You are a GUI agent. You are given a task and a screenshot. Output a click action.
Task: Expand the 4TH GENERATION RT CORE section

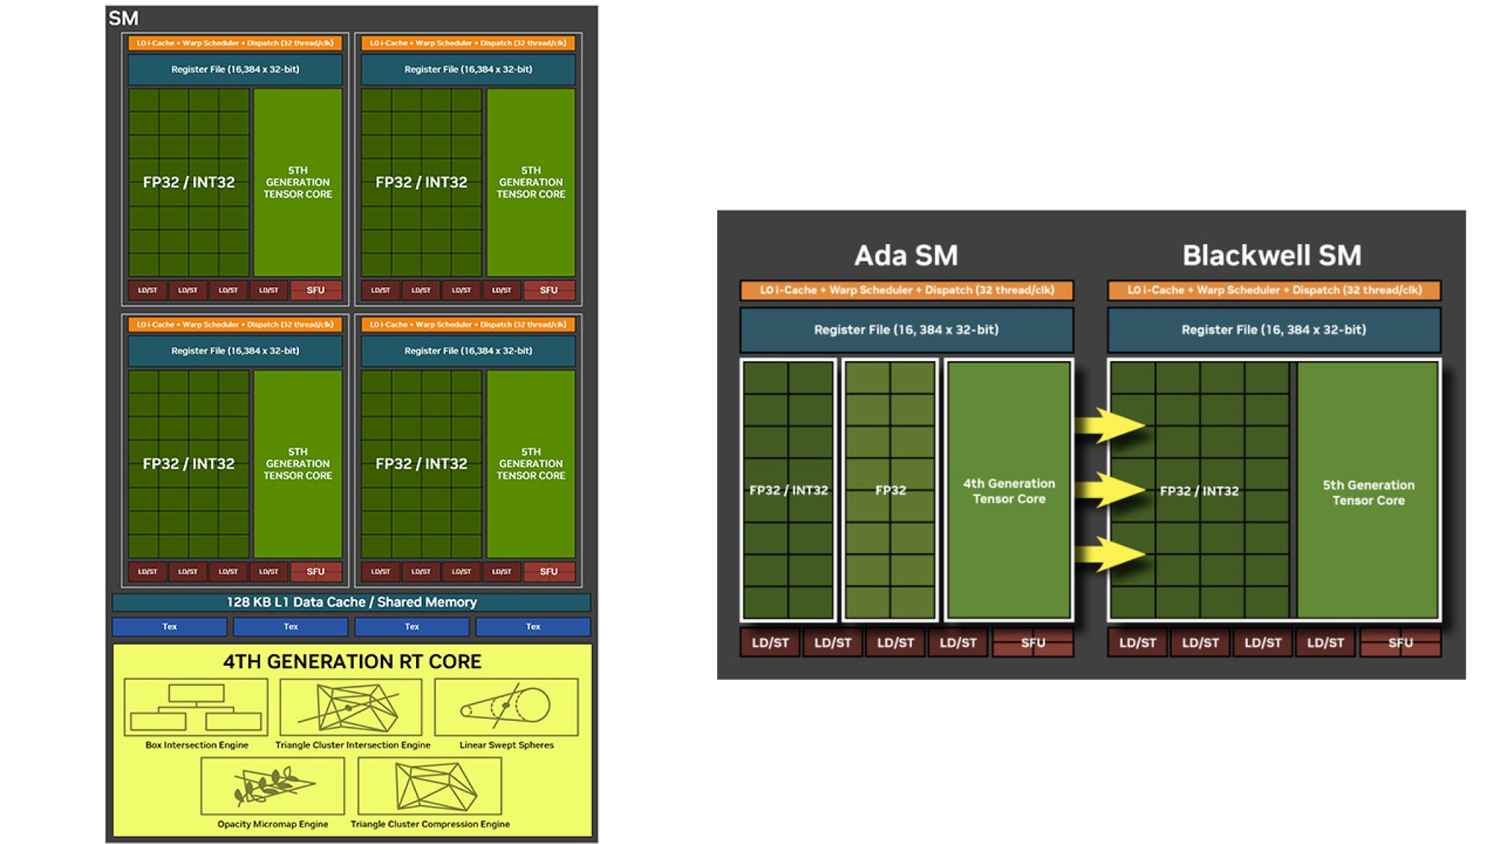(x=353, y=662)
